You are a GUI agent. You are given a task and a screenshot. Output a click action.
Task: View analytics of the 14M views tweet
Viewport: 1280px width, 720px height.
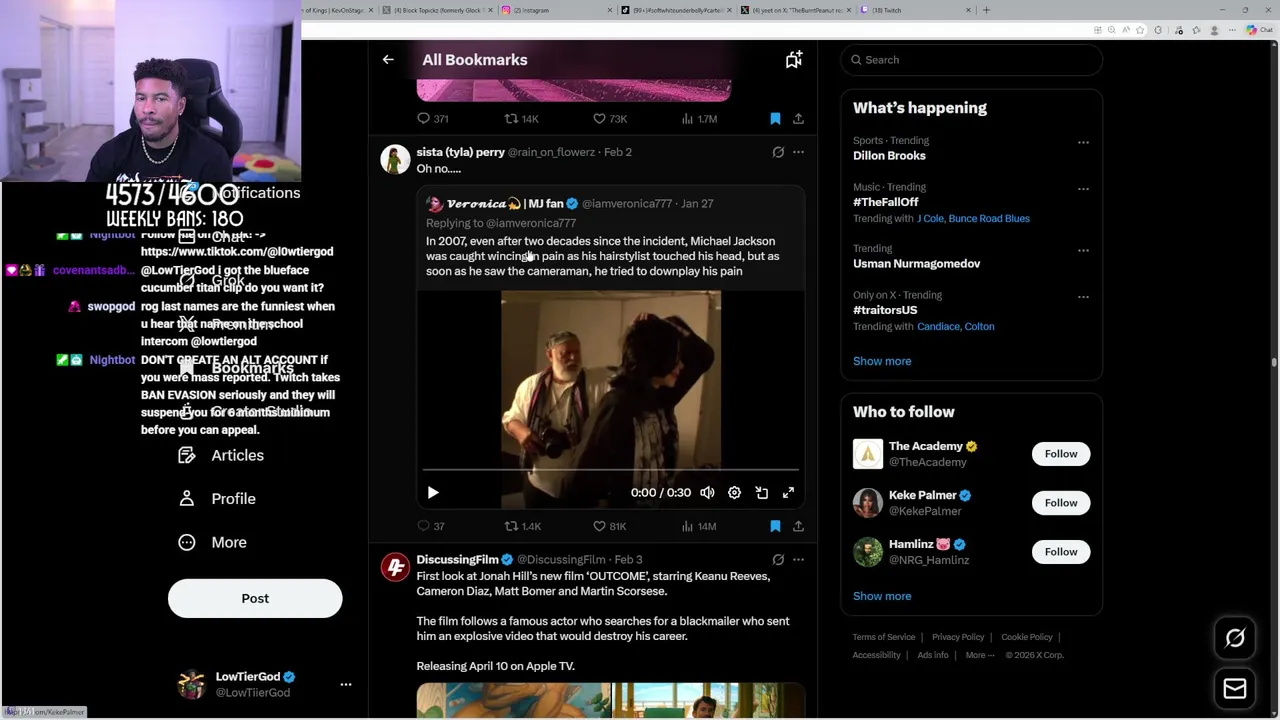697,526
